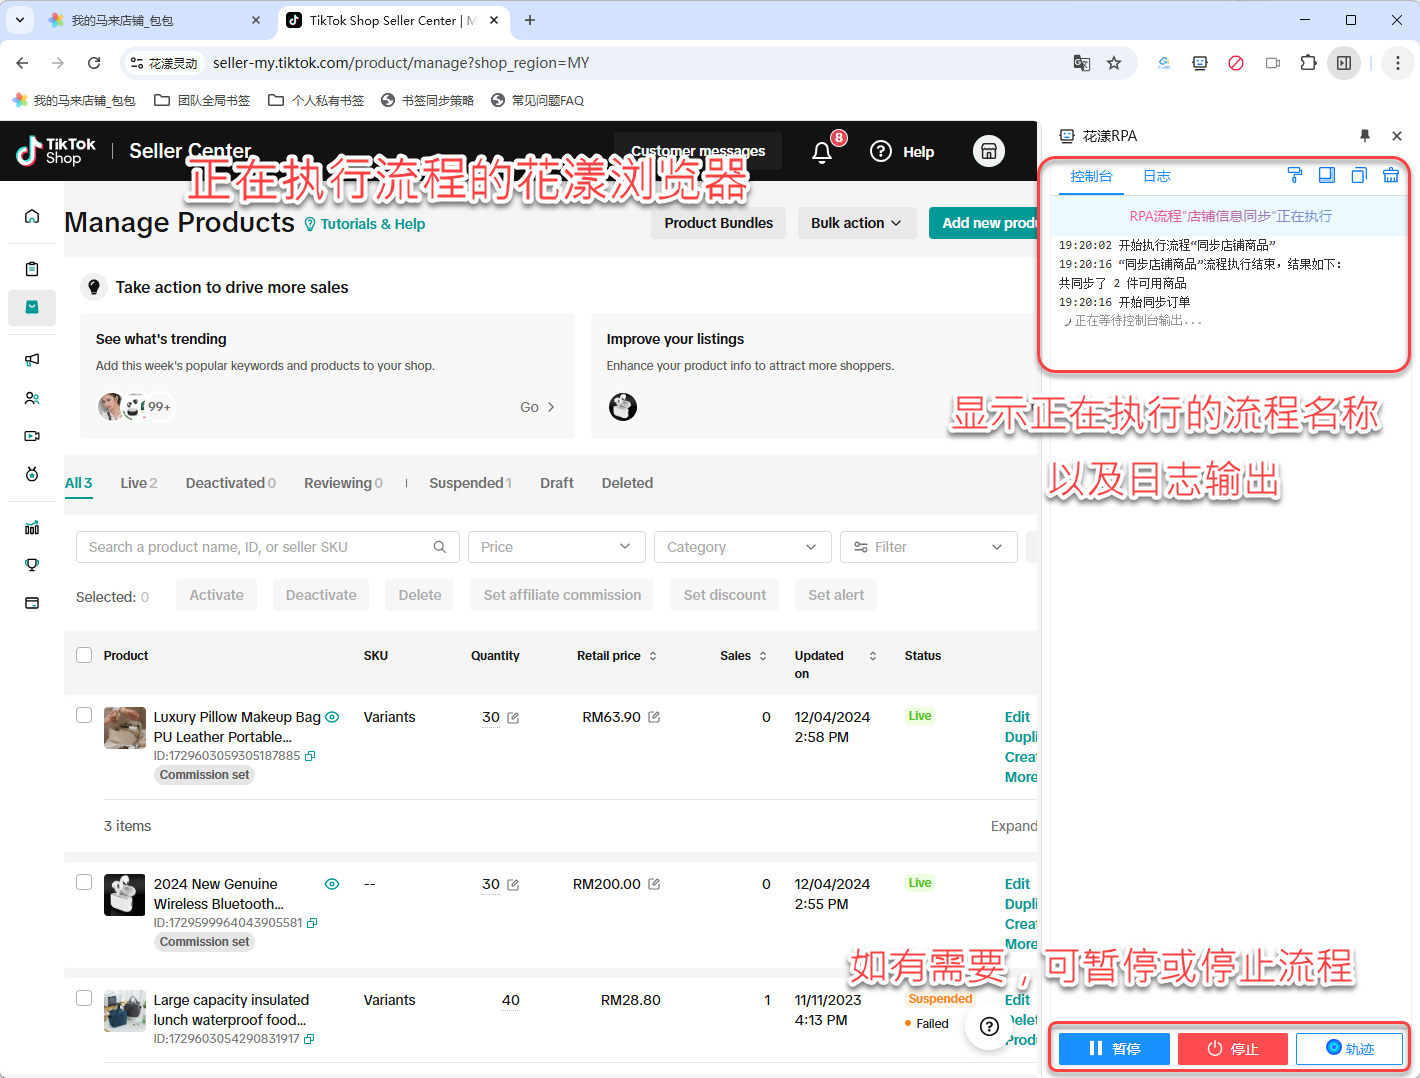Pause the flow with the 暂停 button
The height and width of the screenshot is (1078, 1420).
click(1114, 1049)
